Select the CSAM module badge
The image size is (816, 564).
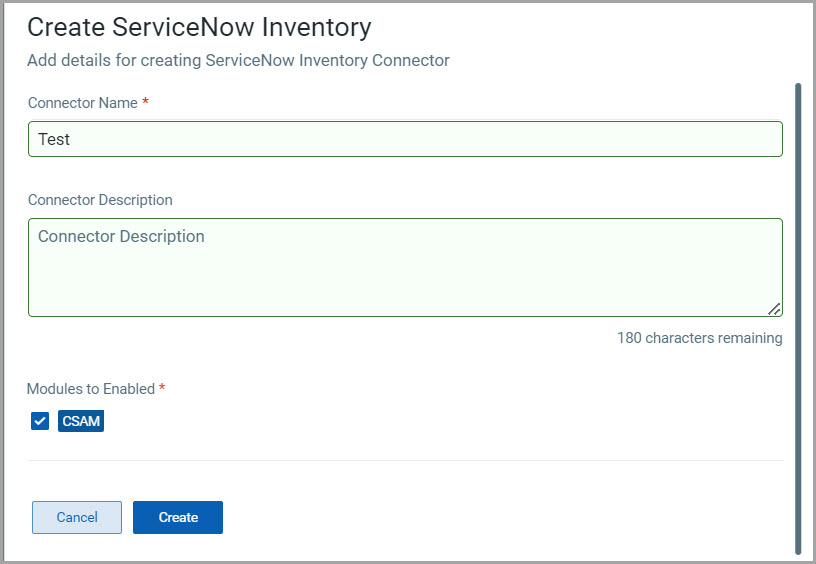(x=81, y=421)
